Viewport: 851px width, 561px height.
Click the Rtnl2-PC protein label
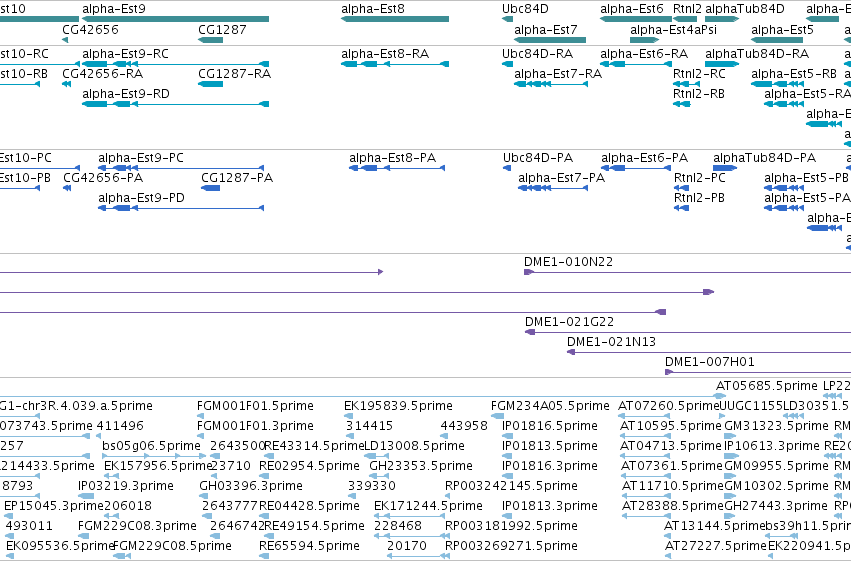coord(700,178)
